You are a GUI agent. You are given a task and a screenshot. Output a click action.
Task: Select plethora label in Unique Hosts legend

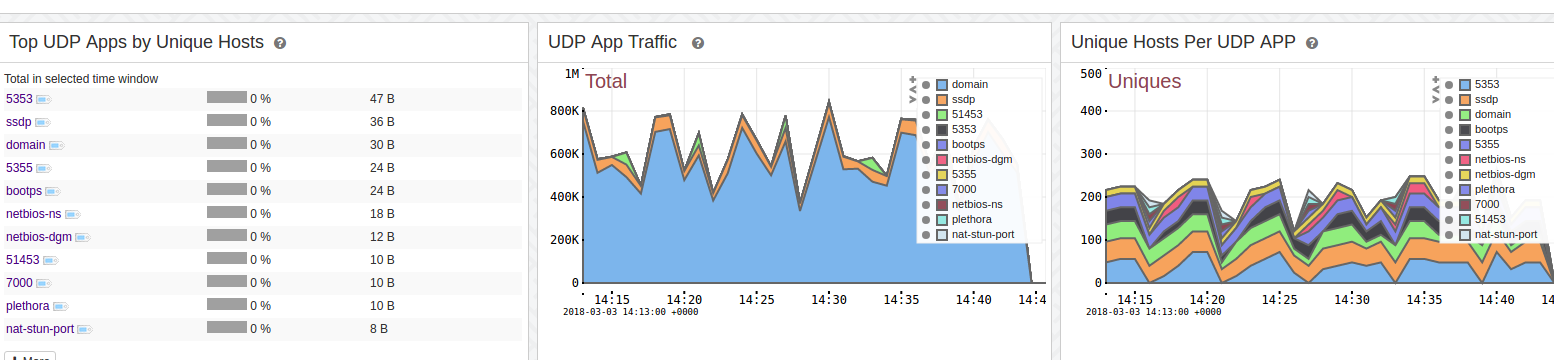coord(1495,189)
